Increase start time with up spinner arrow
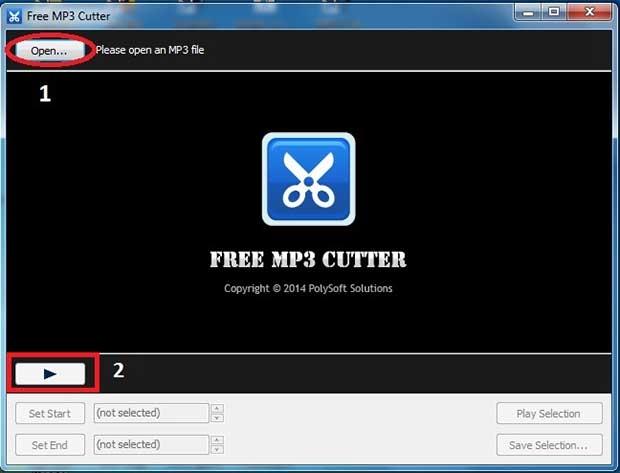The image size is (620, 473). [217, 409]
